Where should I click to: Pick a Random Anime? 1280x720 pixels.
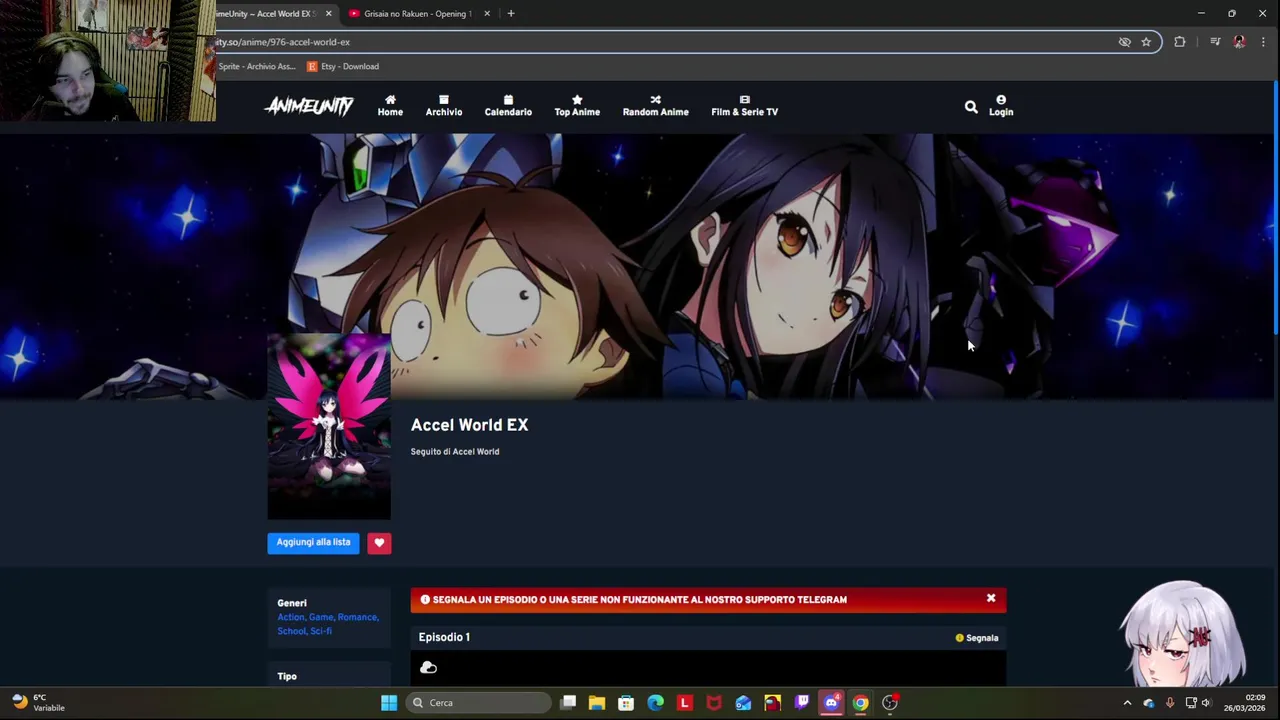(655, 106)
